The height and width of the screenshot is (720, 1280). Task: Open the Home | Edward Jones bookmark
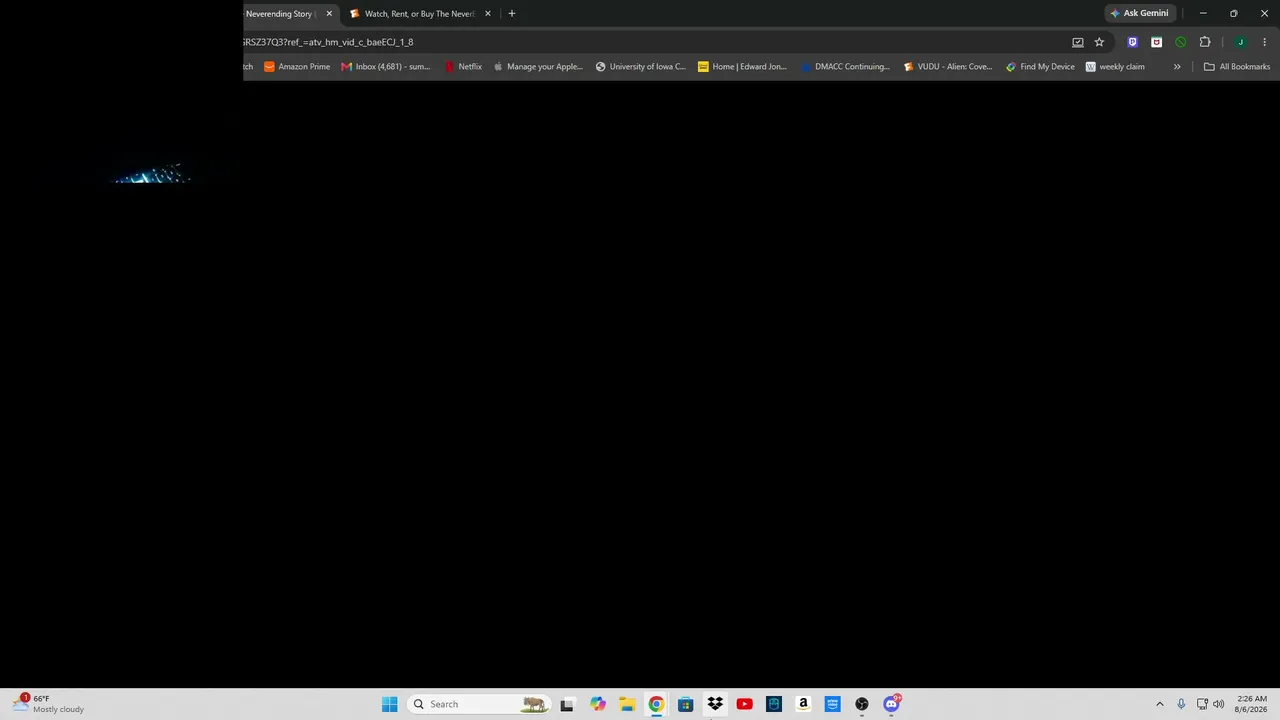coord(742,67)
